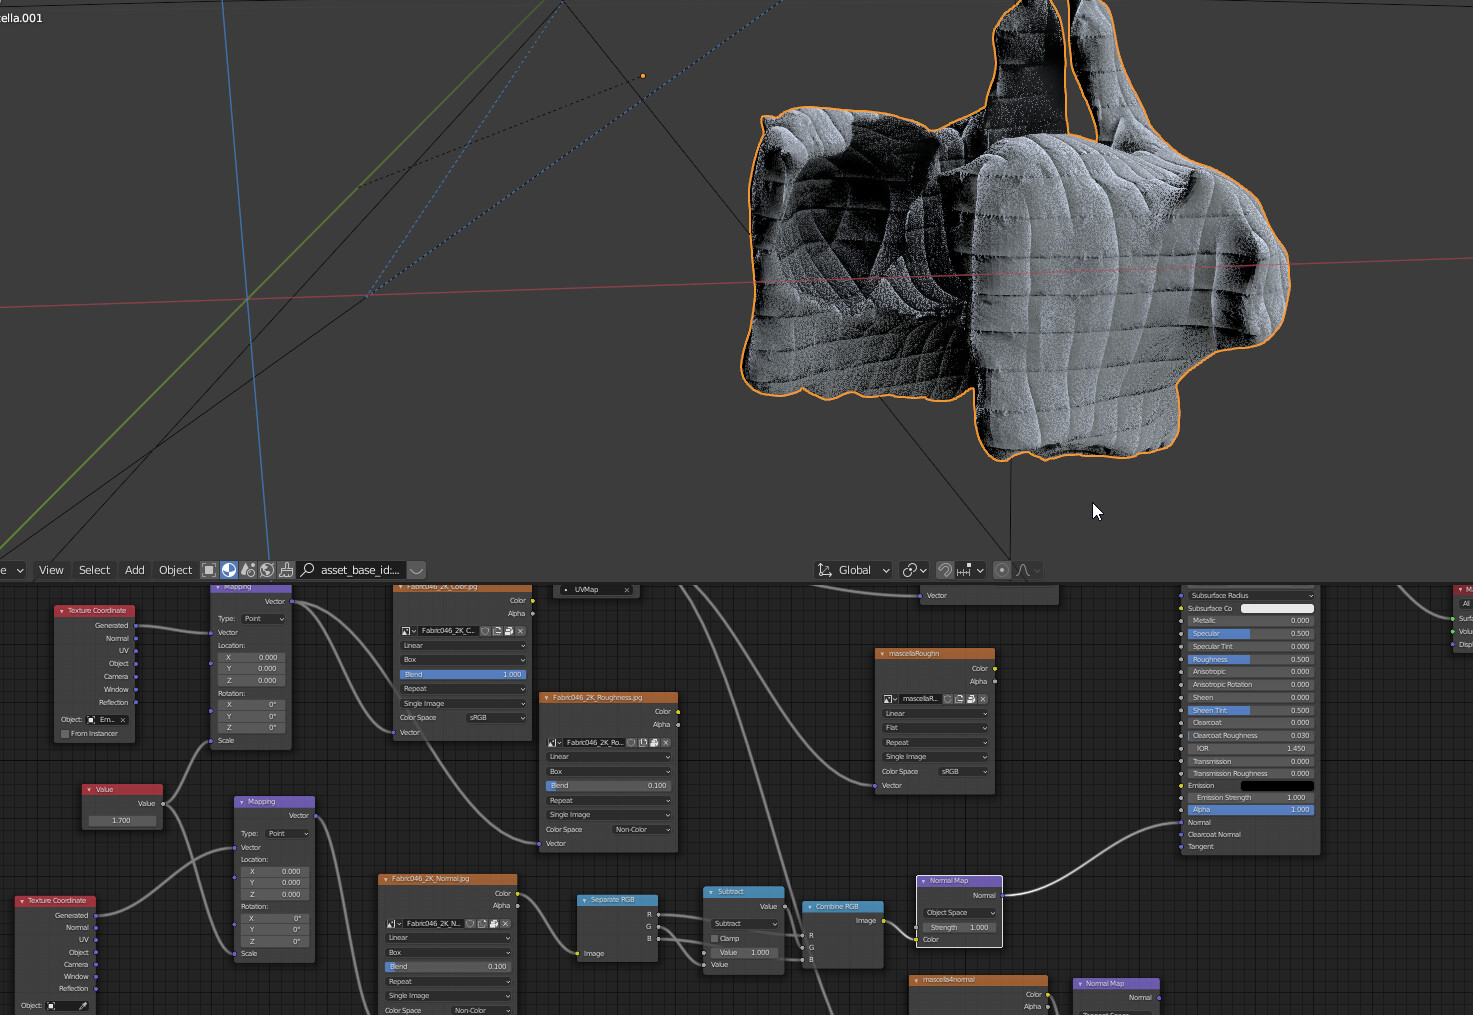The width and height of the screenshot is (1473, 1015).
Task: Open the Add menu
Action: [x=135, y=570]
